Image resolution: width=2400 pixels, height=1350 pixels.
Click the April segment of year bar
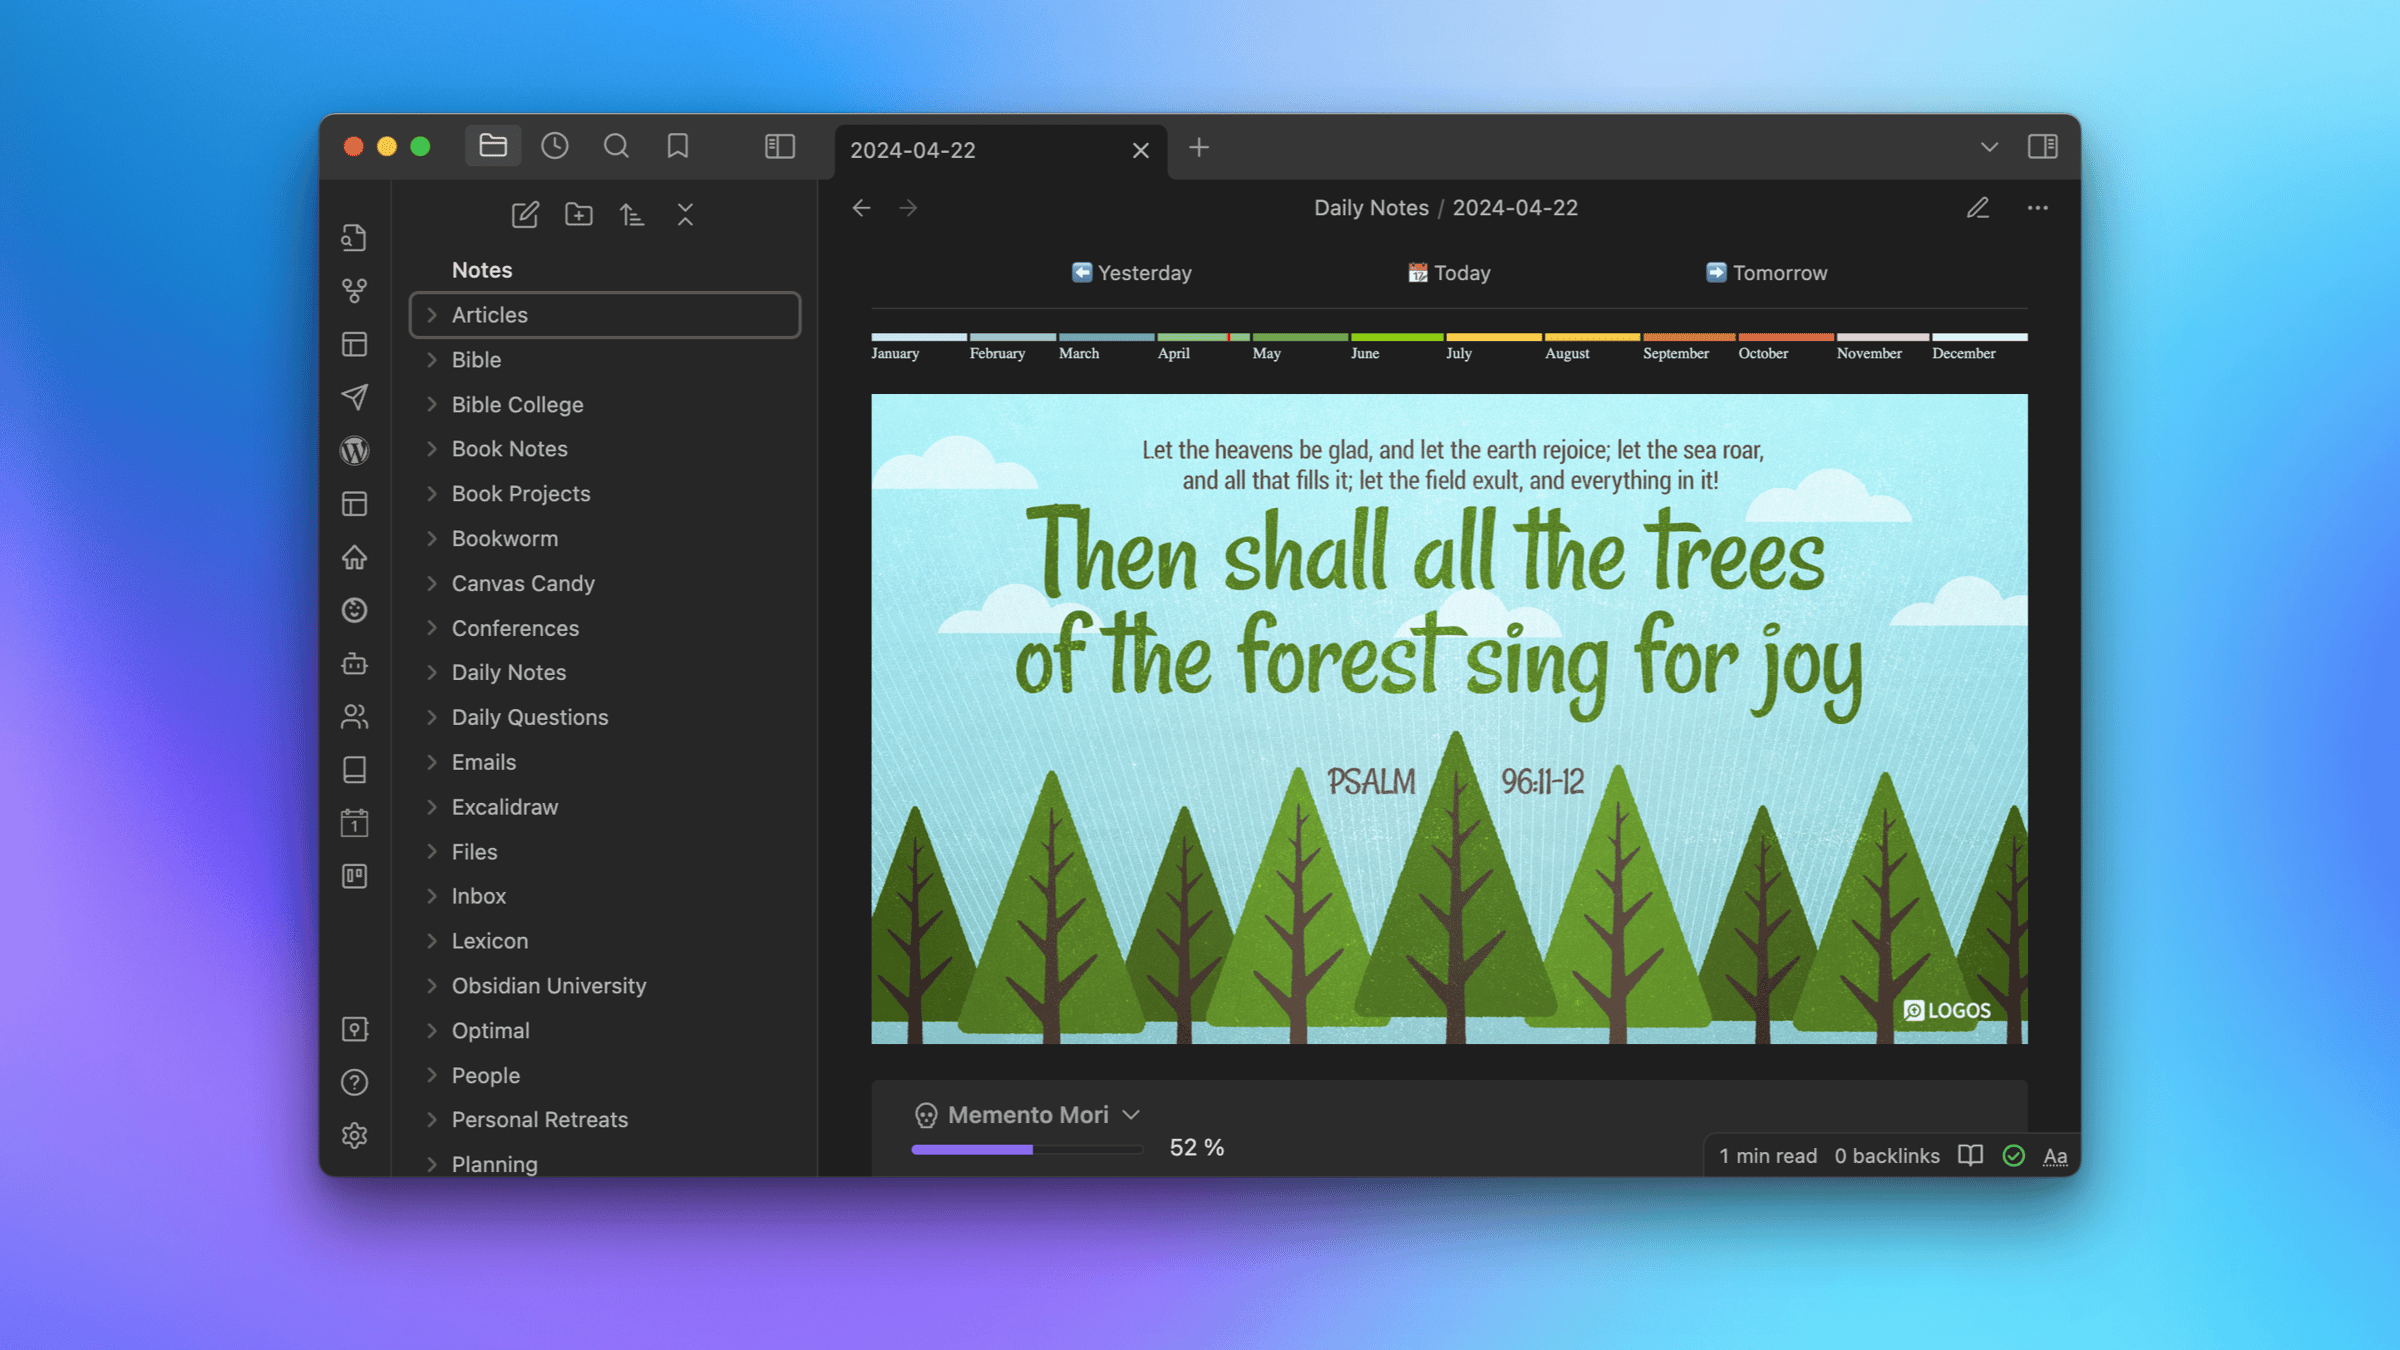(1203, 338)
